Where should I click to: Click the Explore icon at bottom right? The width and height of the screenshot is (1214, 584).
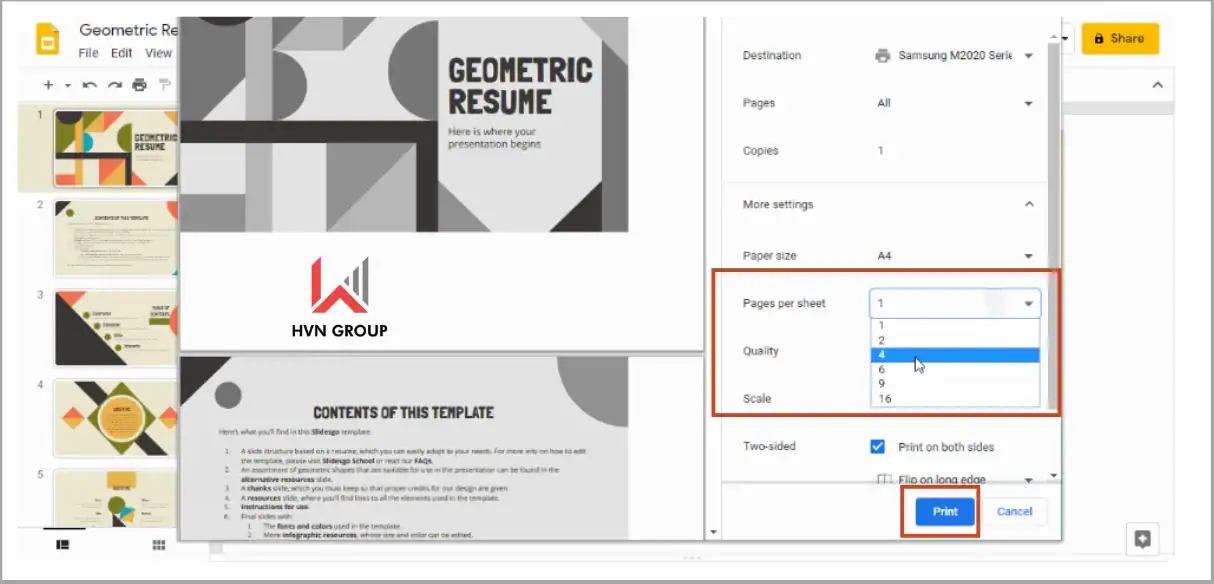point(1143,539)
